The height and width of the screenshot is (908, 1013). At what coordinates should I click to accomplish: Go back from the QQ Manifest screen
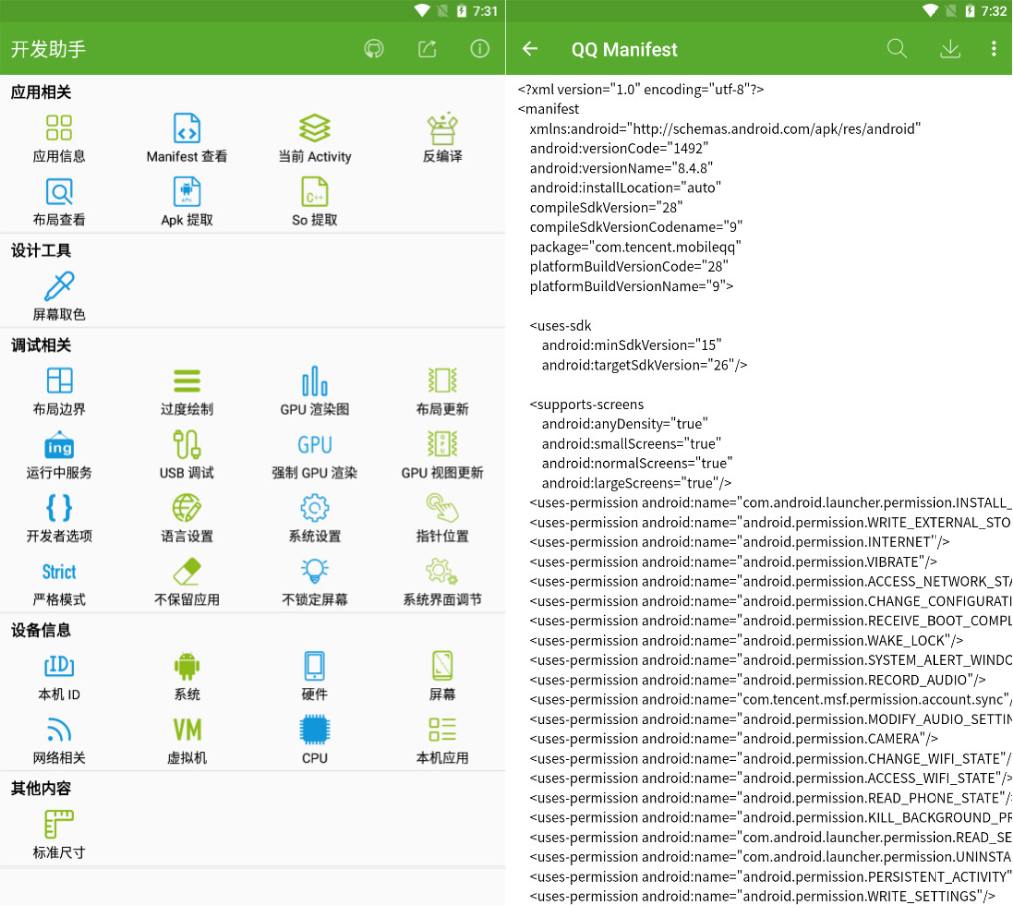pos(530,48)
